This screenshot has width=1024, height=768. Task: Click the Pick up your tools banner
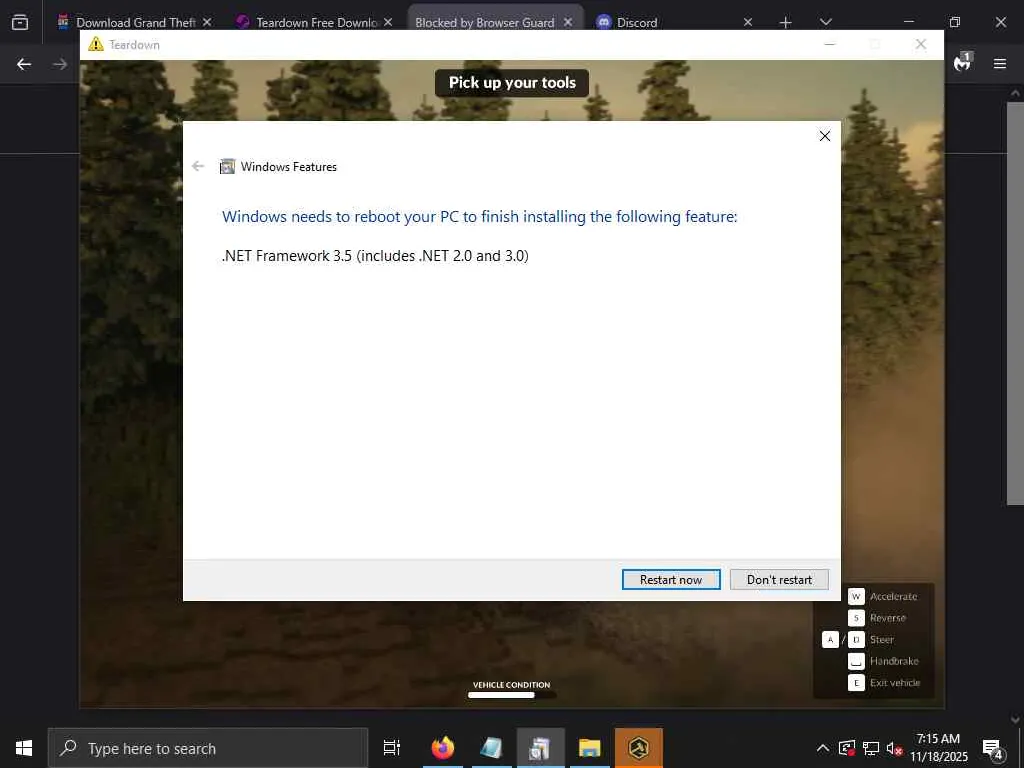point(512,83)
